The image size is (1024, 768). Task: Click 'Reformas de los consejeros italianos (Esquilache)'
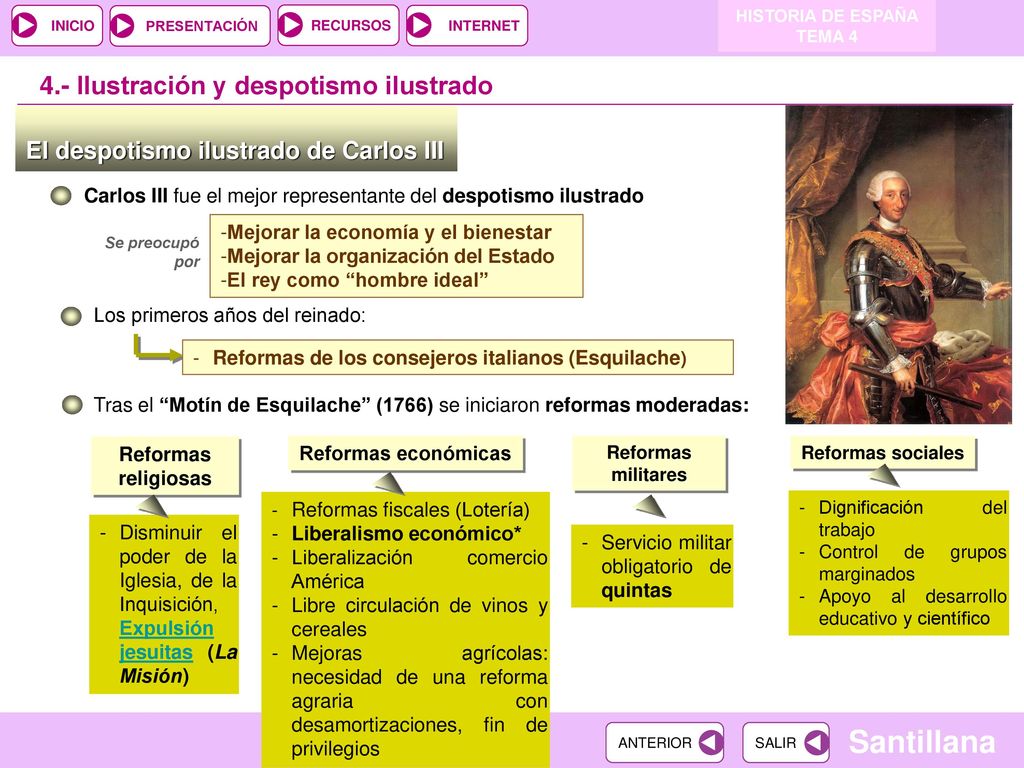(x=449, y=358)
